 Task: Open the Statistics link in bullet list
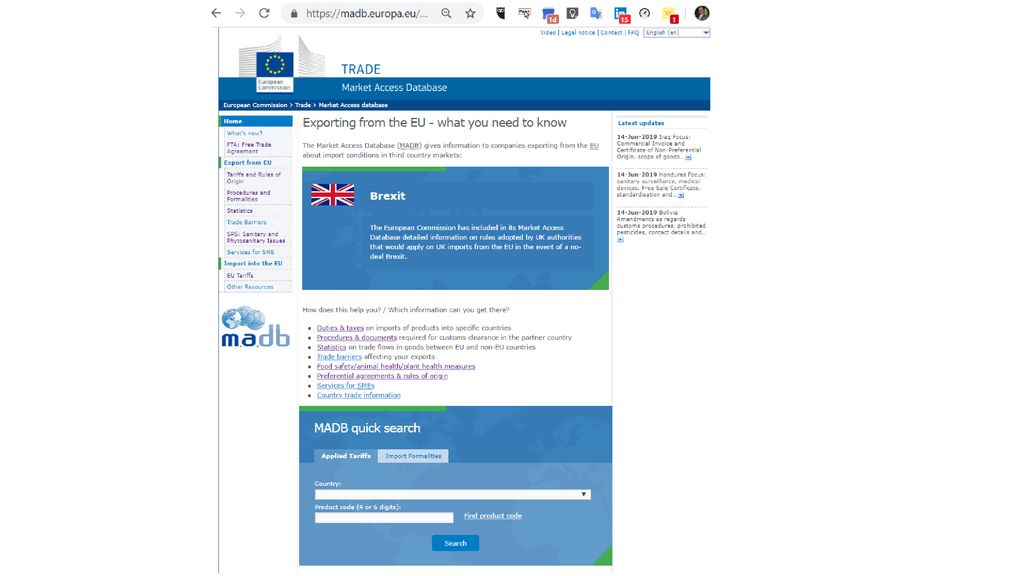point(331,347)
